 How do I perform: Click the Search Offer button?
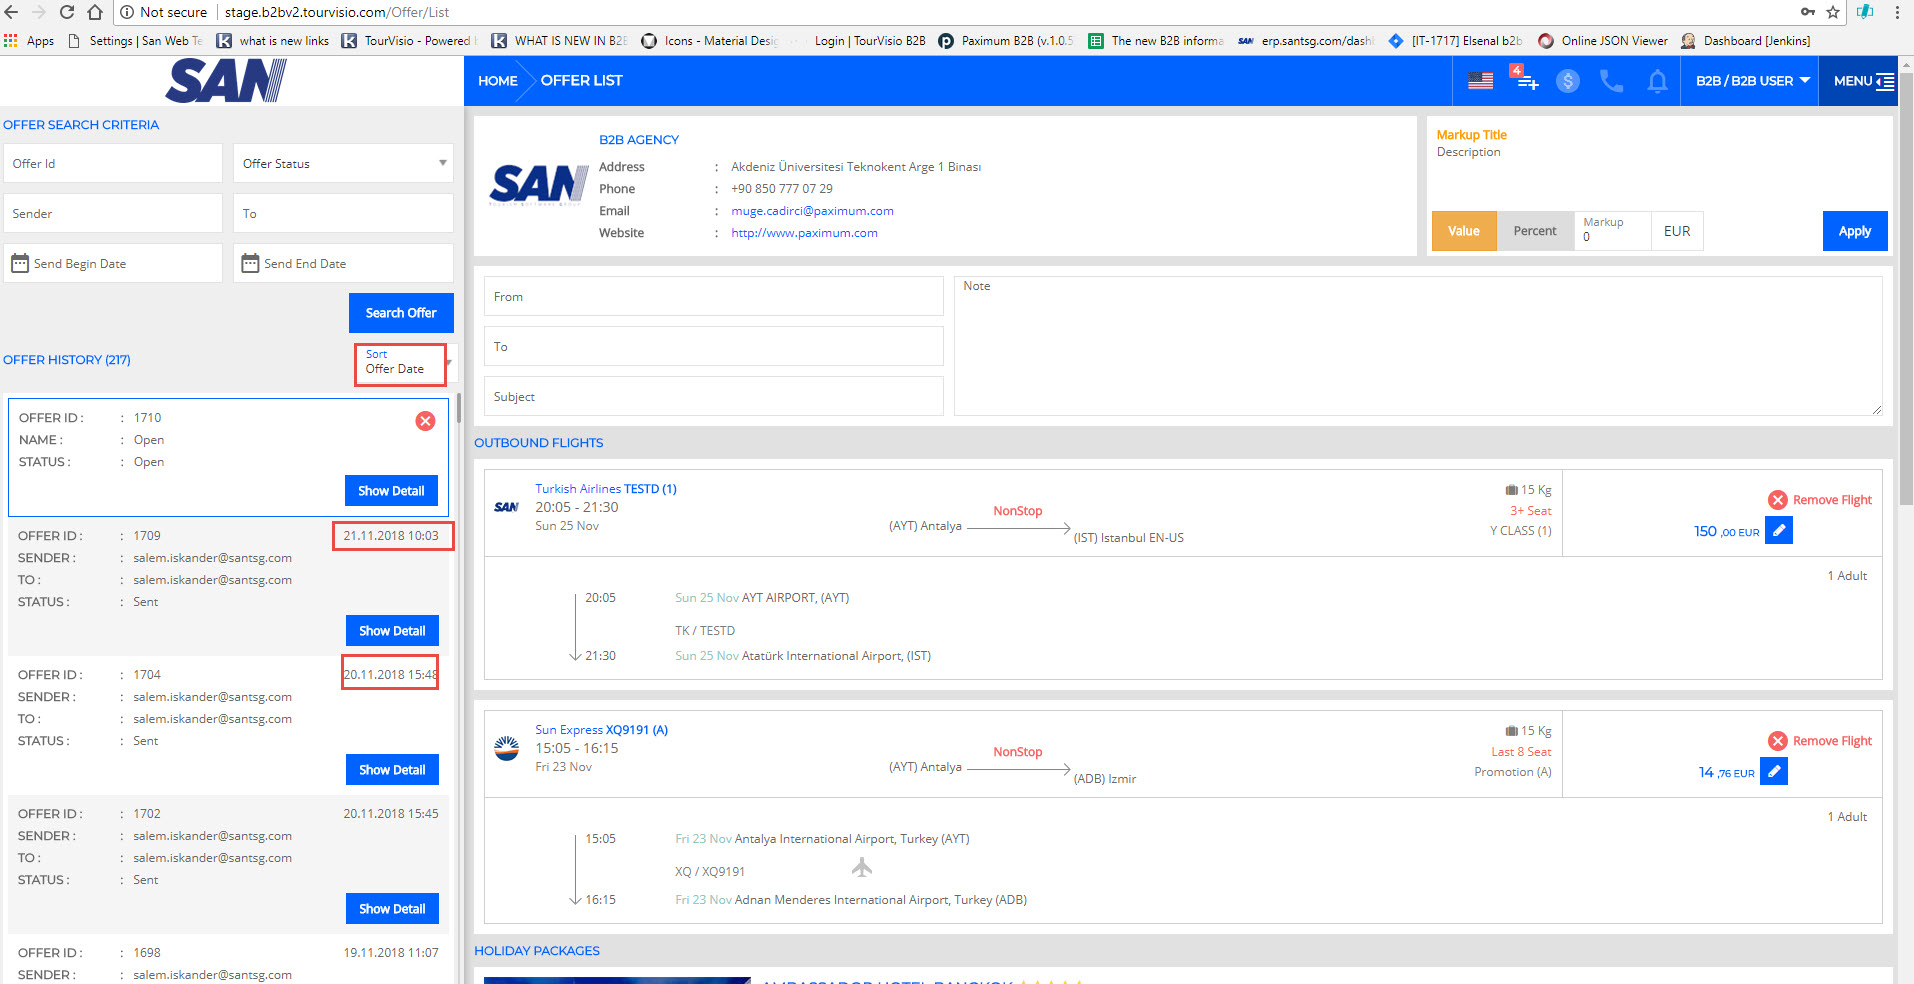pyautogui.click(x=400, y=313)
